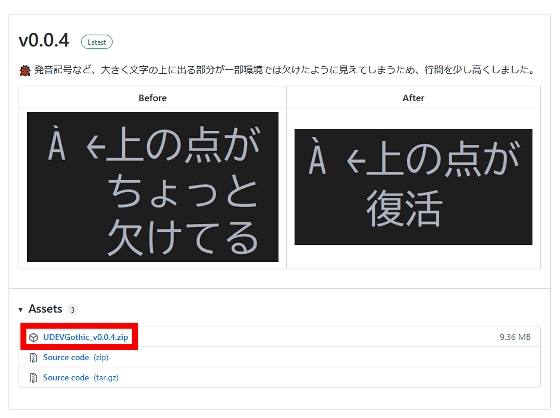Click the After column header
The width and height of the screenshot is (560, 418).
(x=413, y=98)
